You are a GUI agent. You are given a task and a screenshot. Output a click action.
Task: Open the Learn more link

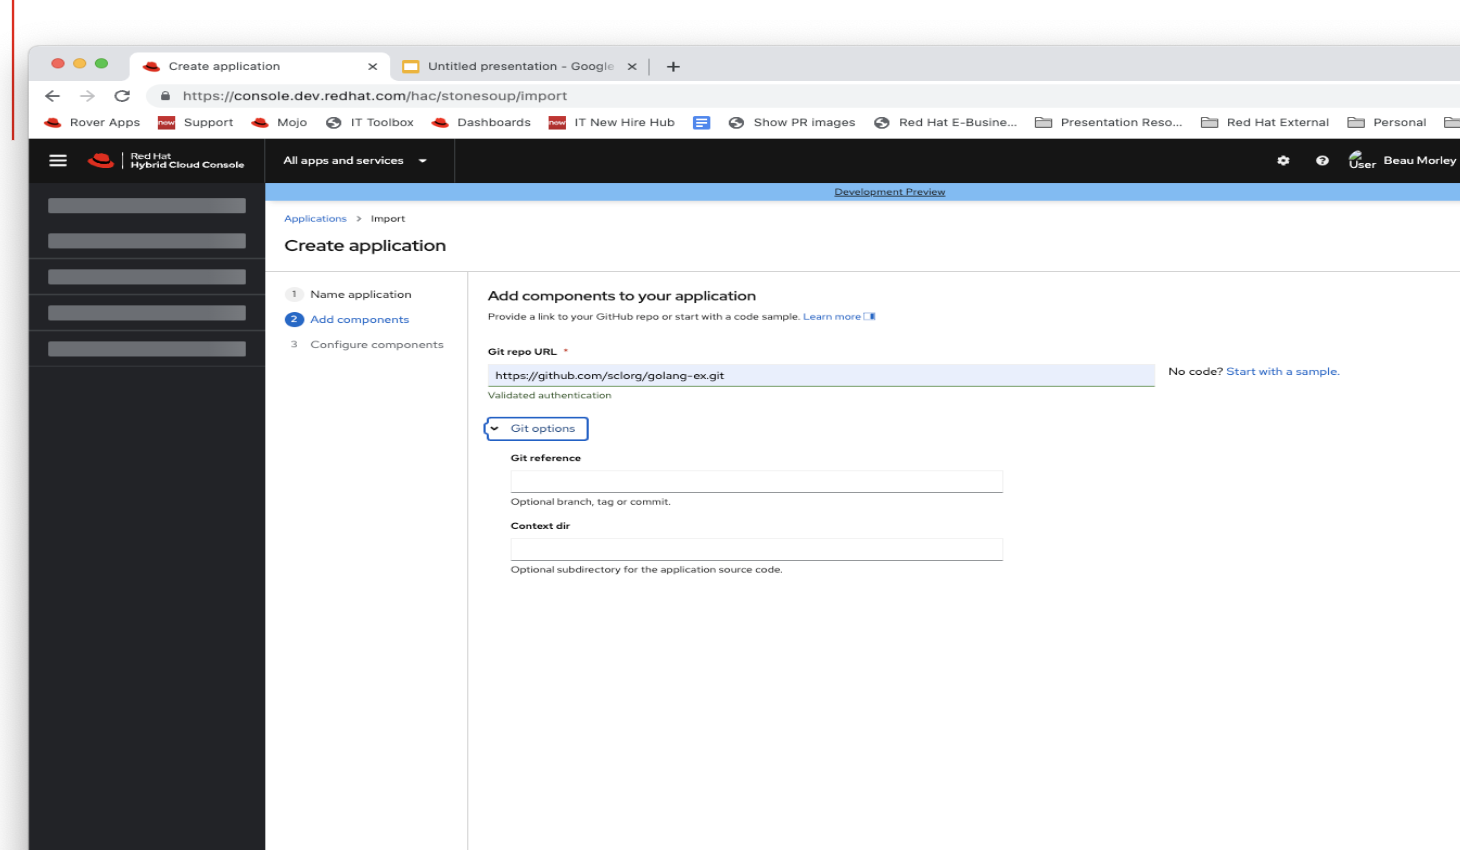click(x=838, y=317)
